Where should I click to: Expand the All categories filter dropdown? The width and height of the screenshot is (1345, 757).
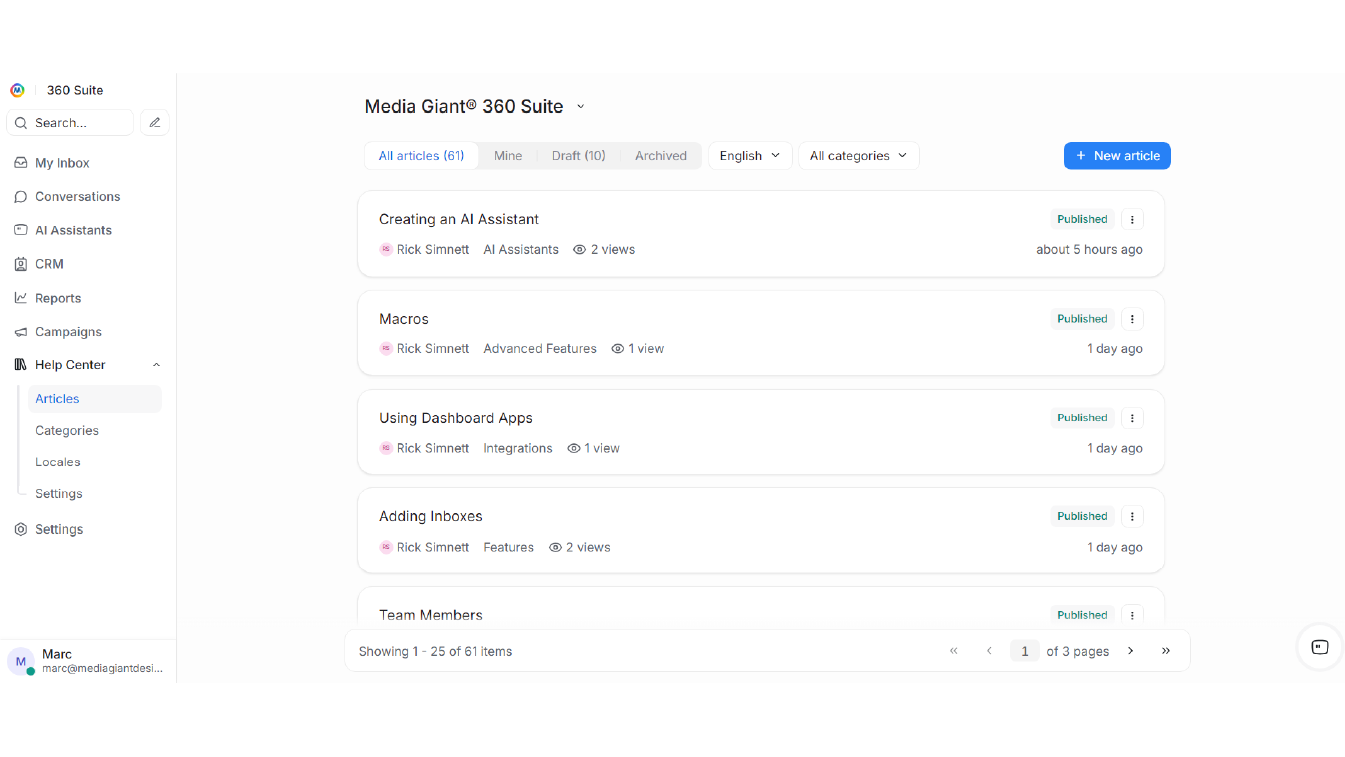coord(858,156)
